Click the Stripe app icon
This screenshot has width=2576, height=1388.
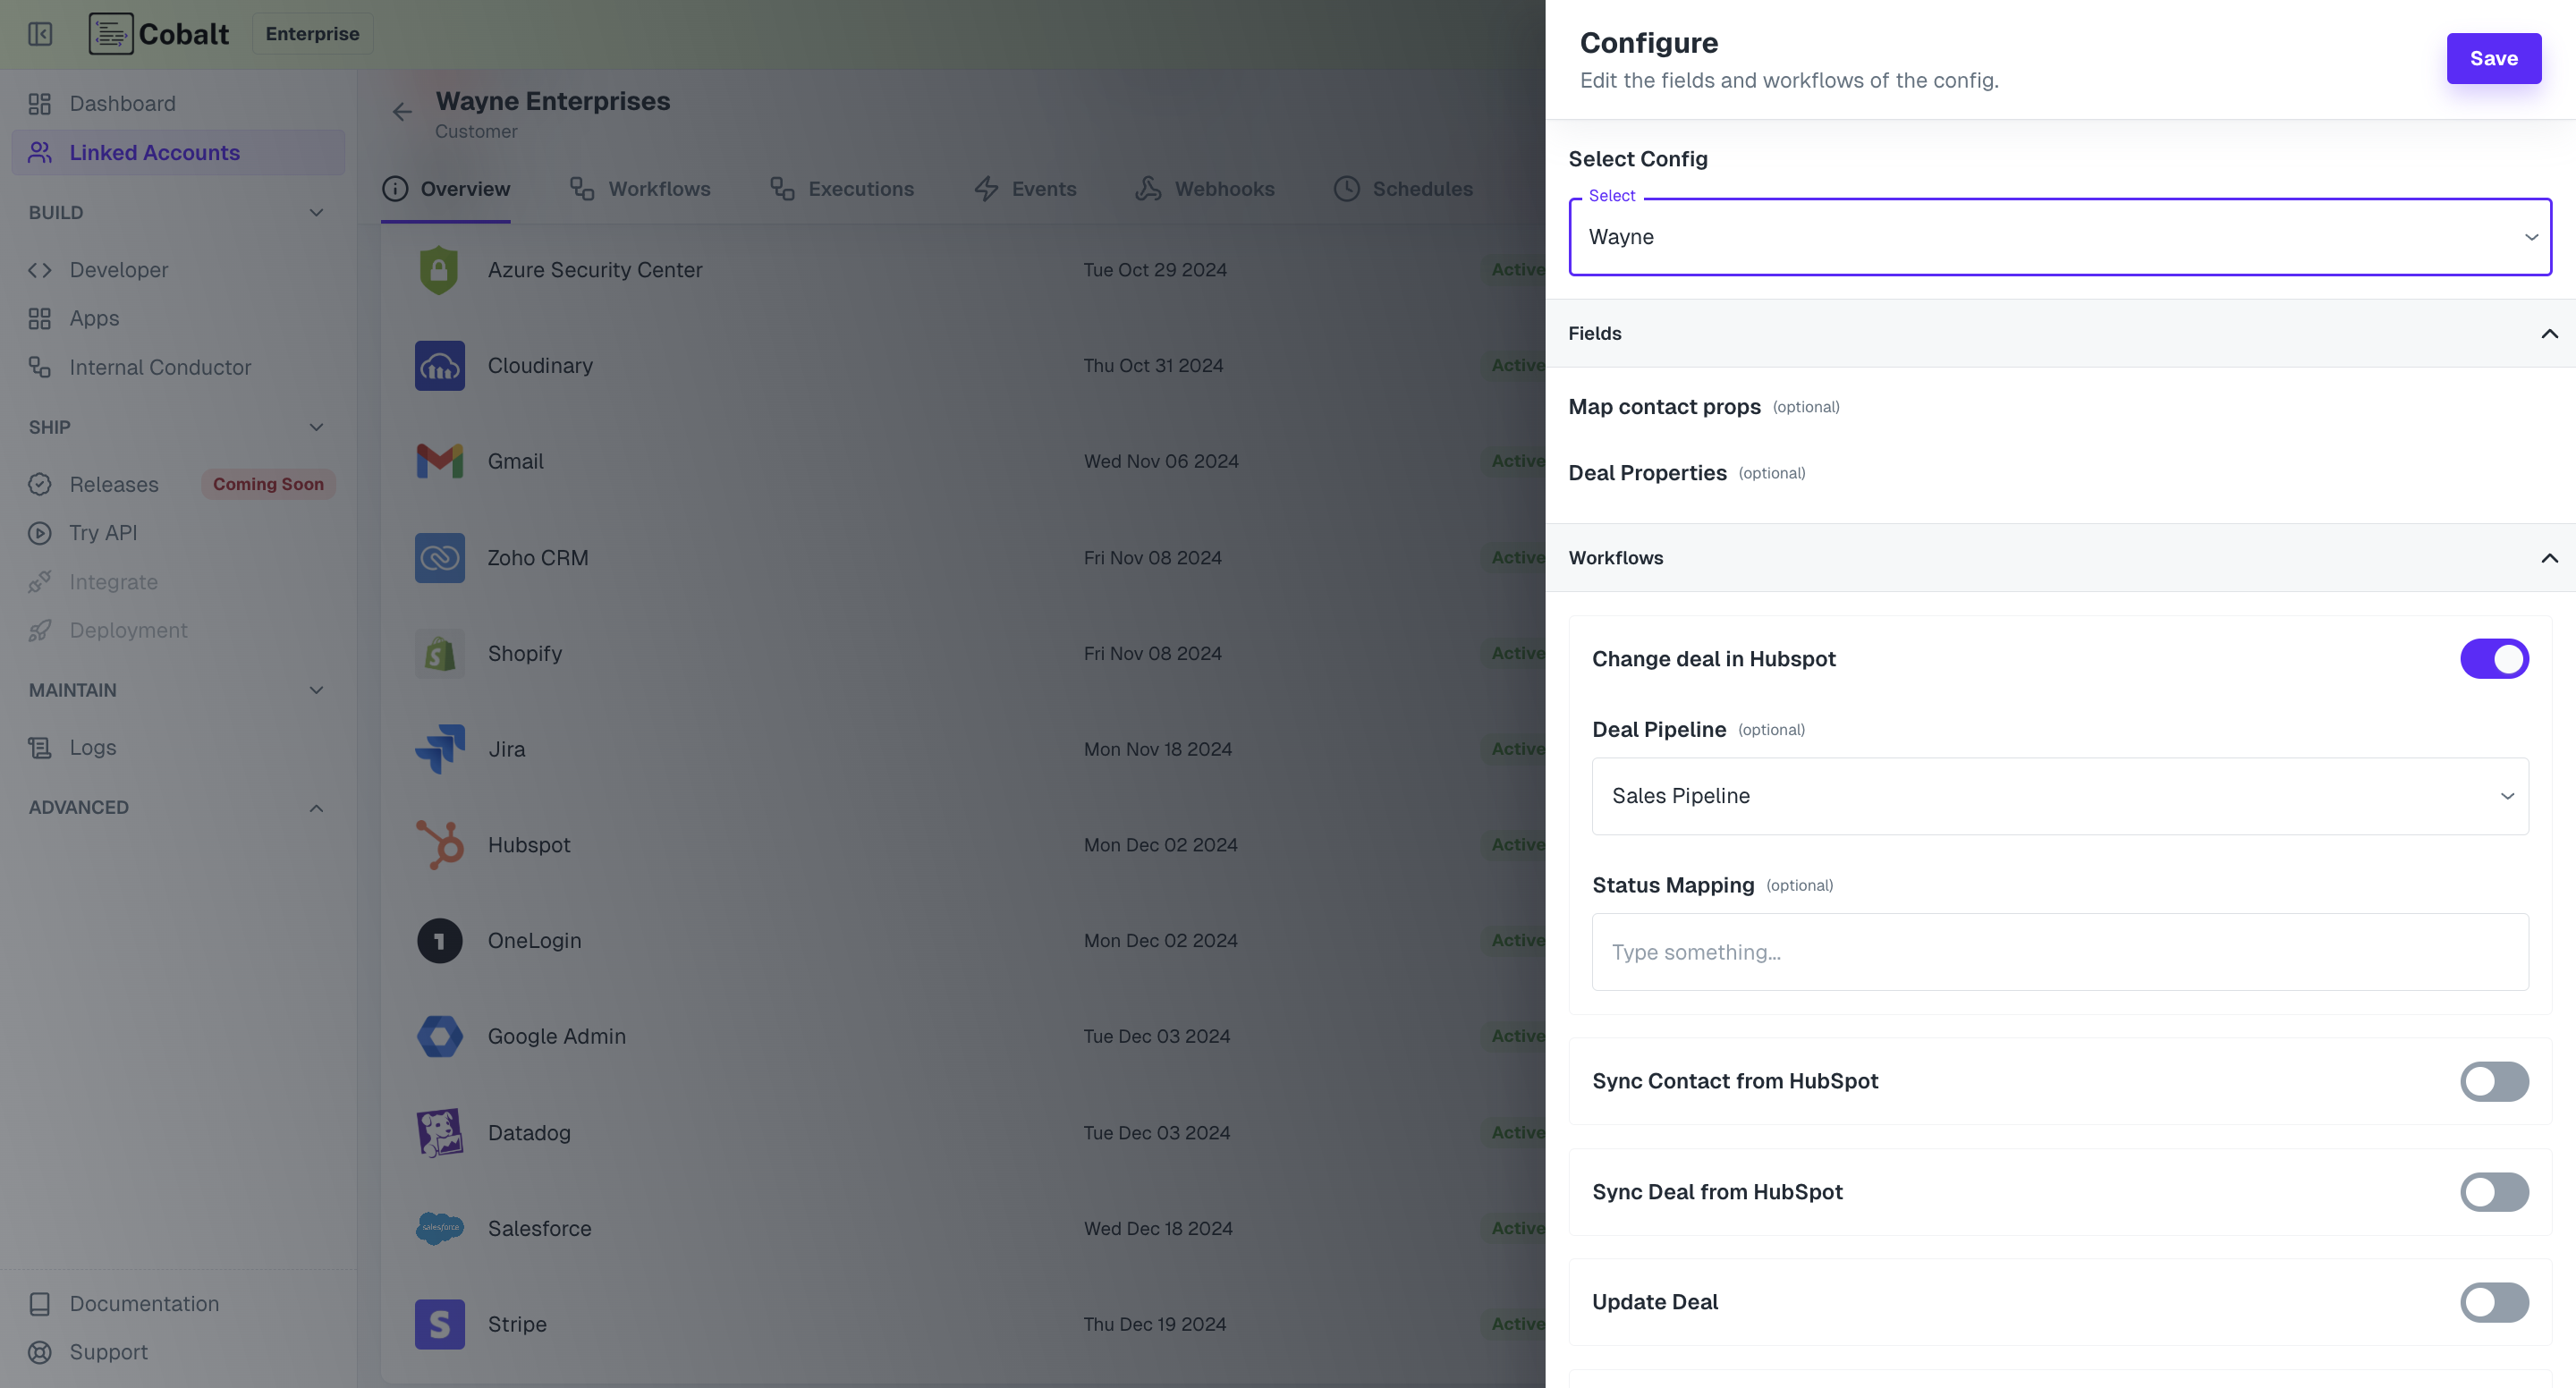pos(439,1323)
